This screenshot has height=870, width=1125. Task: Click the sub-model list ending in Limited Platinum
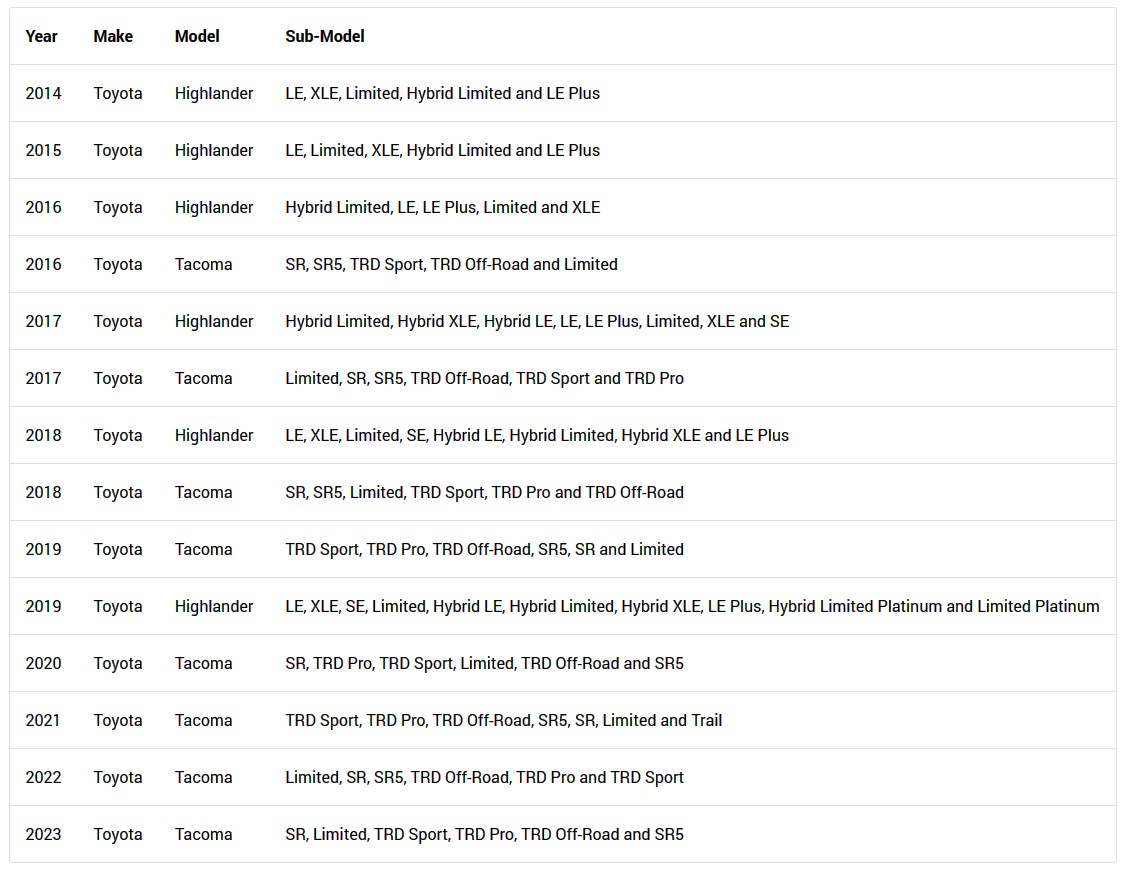(692, 607)
